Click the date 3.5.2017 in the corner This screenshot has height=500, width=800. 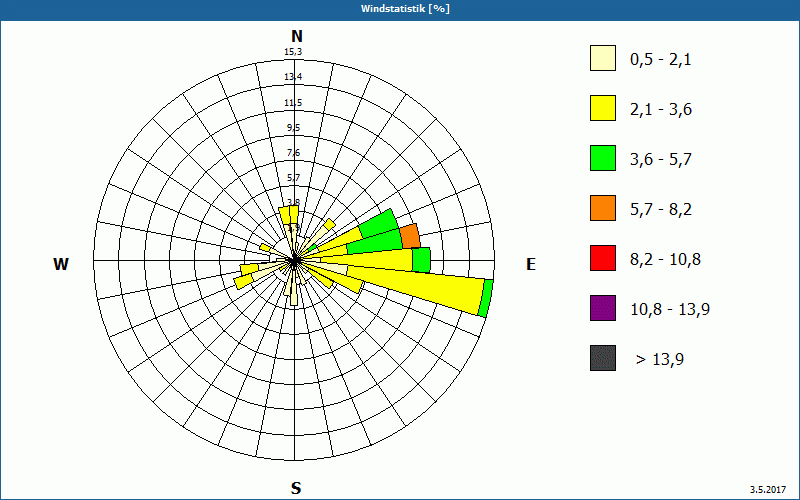768,489
